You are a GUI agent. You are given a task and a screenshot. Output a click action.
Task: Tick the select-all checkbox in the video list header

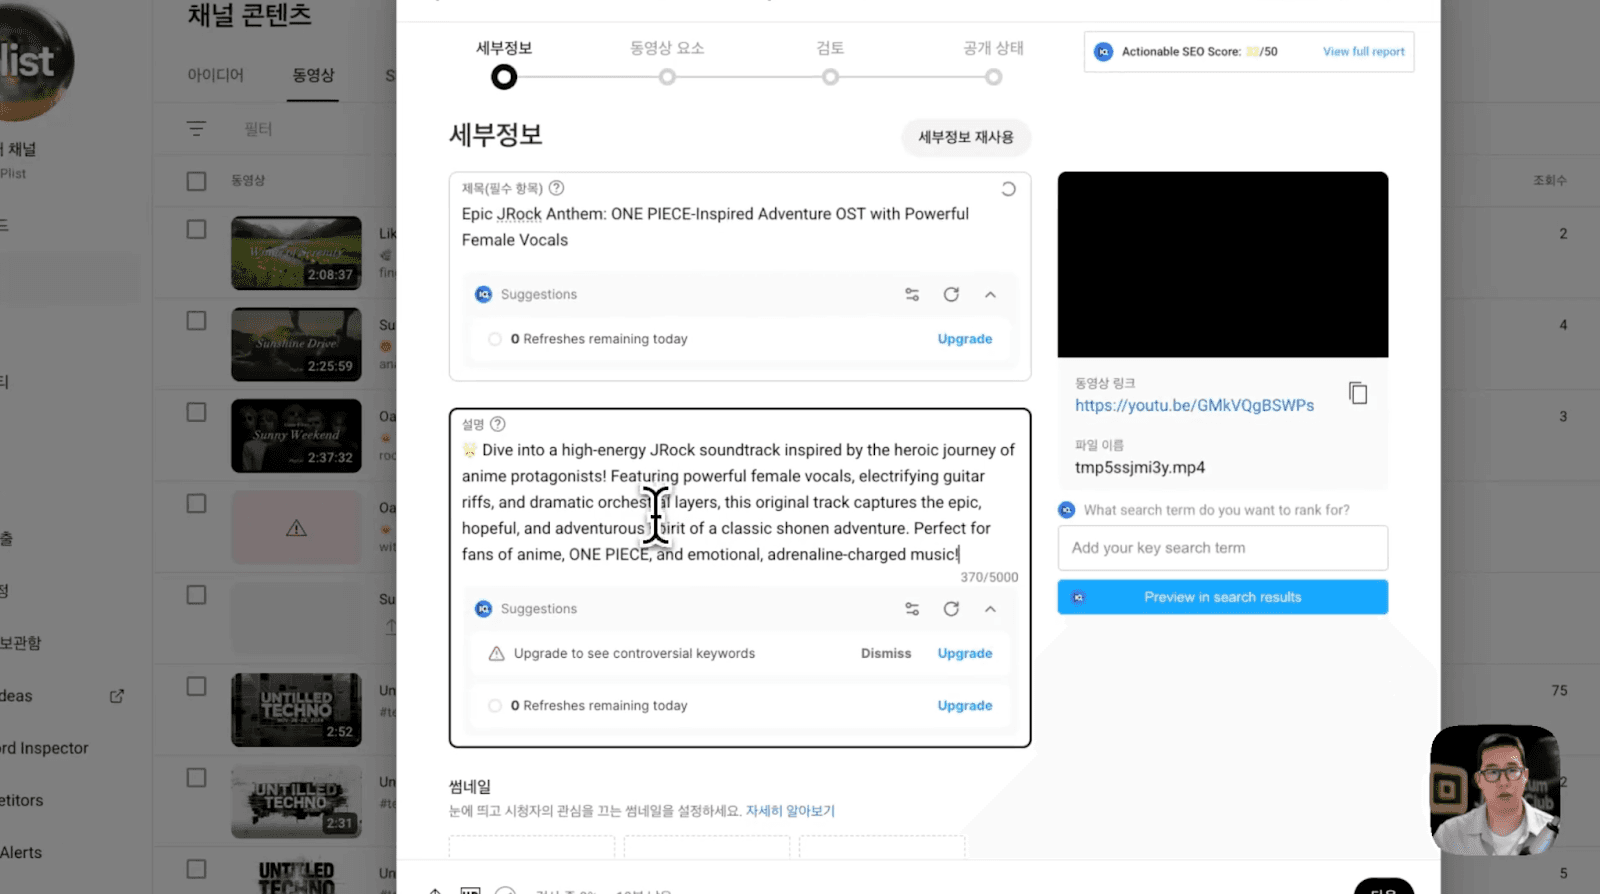196,181
